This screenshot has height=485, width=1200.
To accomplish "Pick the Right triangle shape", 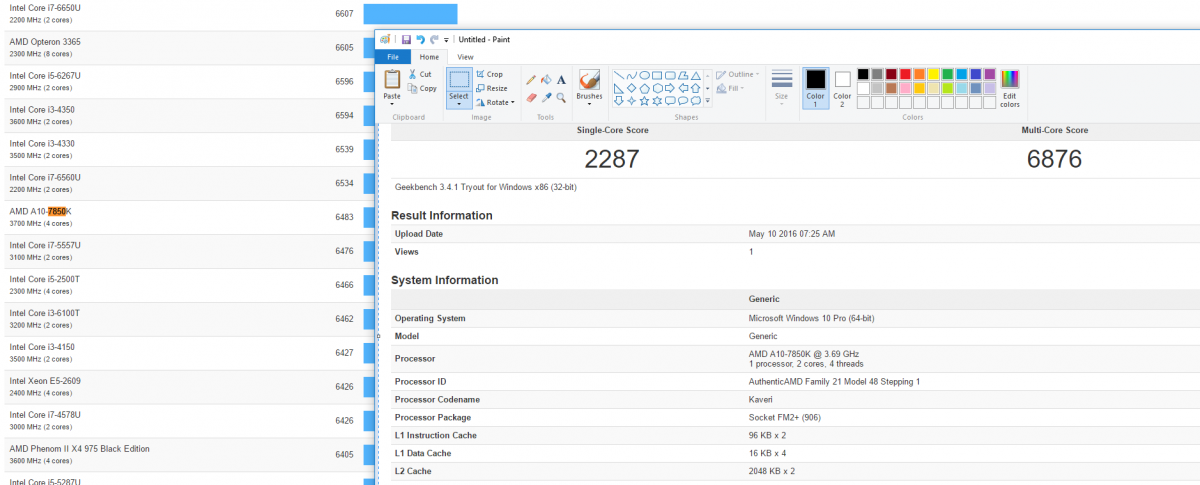I will 619,88.
